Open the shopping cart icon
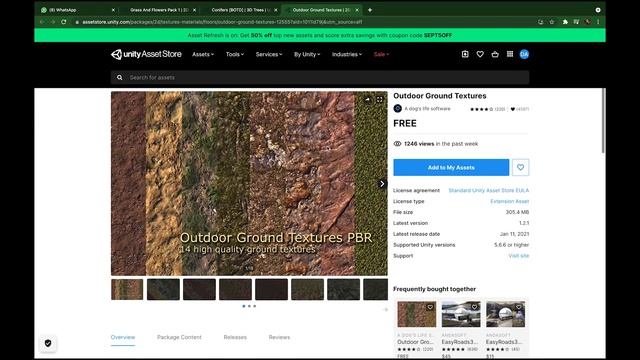The width and height of the screenshot is (640, 360). point(495,54)
